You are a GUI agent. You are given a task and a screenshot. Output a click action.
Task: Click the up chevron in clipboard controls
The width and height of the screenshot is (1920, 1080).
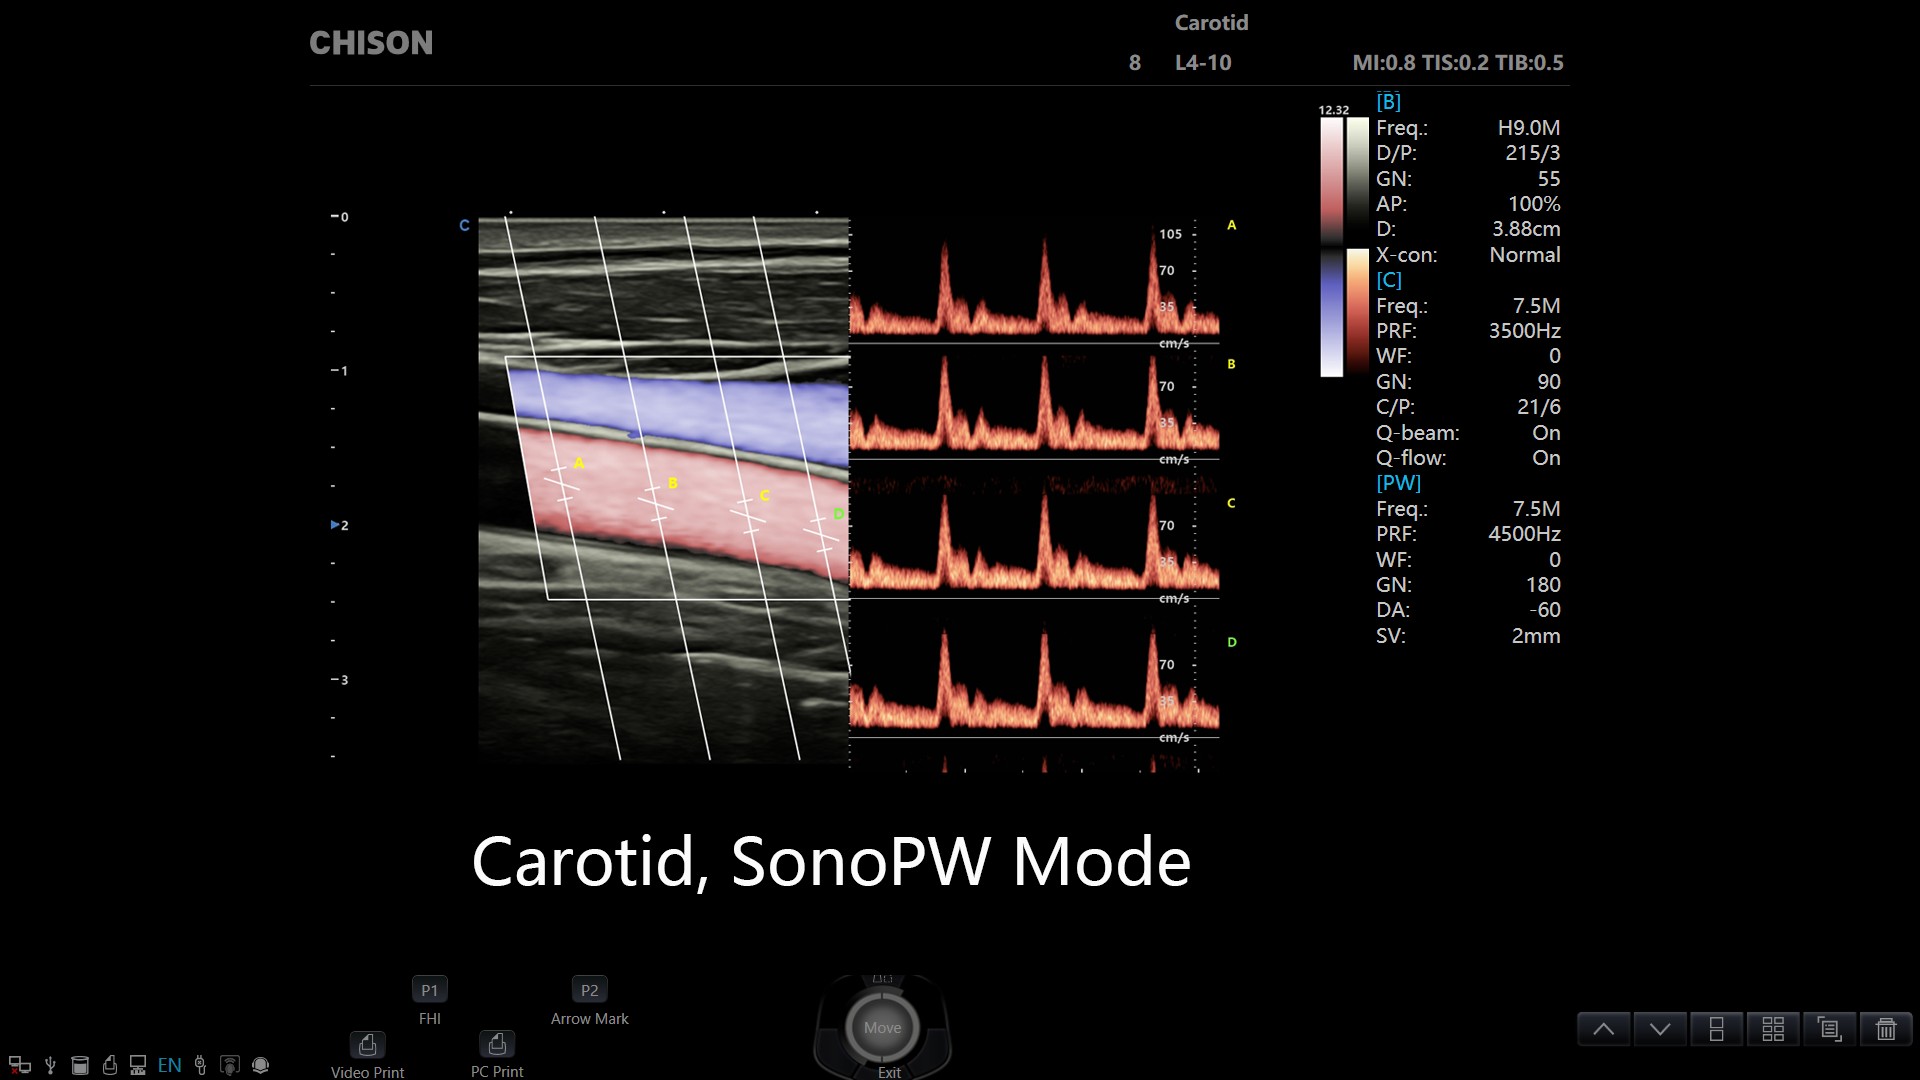click(x=1604, y=1028)
